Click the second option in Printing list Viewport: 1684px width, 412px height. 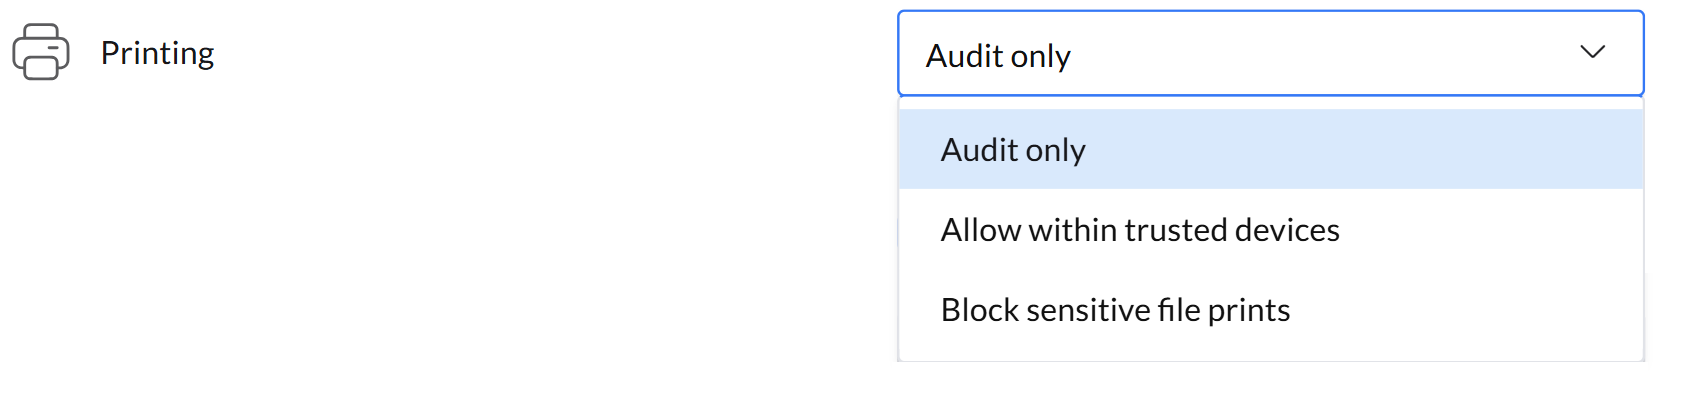[x=1140, y=230]
